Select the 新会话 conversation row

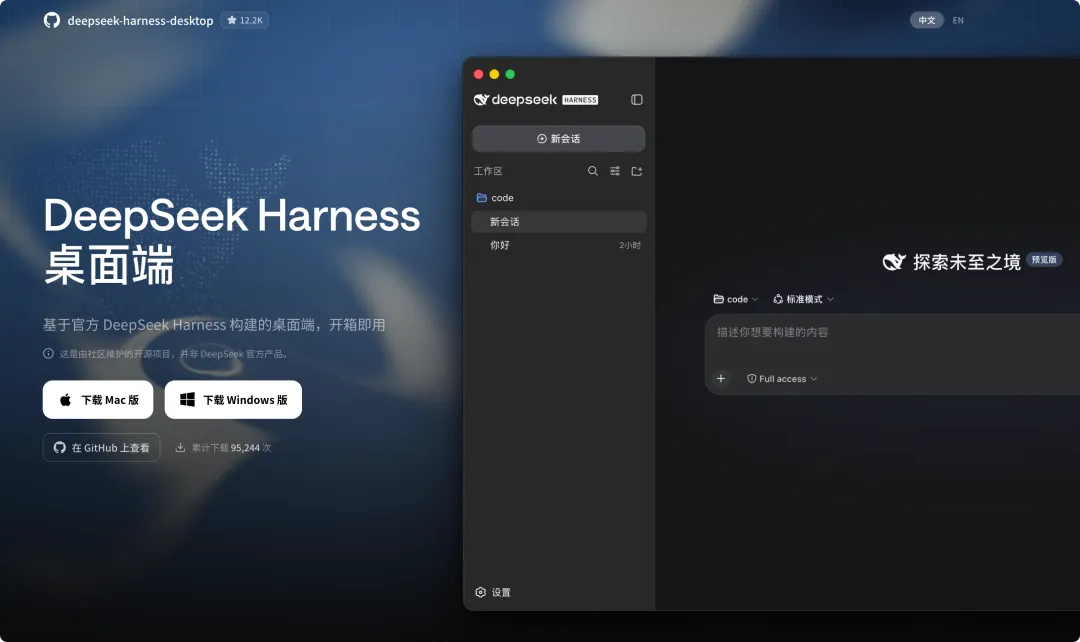click(559, 222)
